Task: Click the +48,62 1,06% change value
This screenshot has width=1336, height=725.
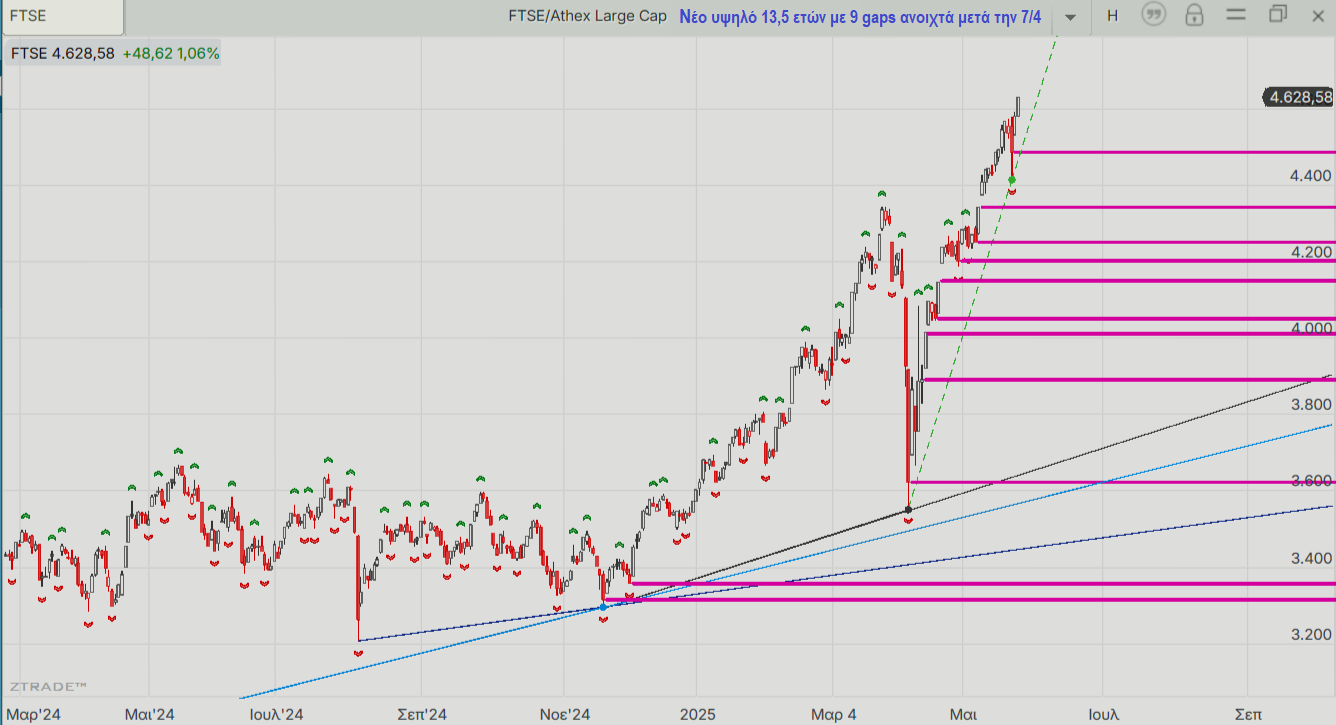Action: pos(171,53)
